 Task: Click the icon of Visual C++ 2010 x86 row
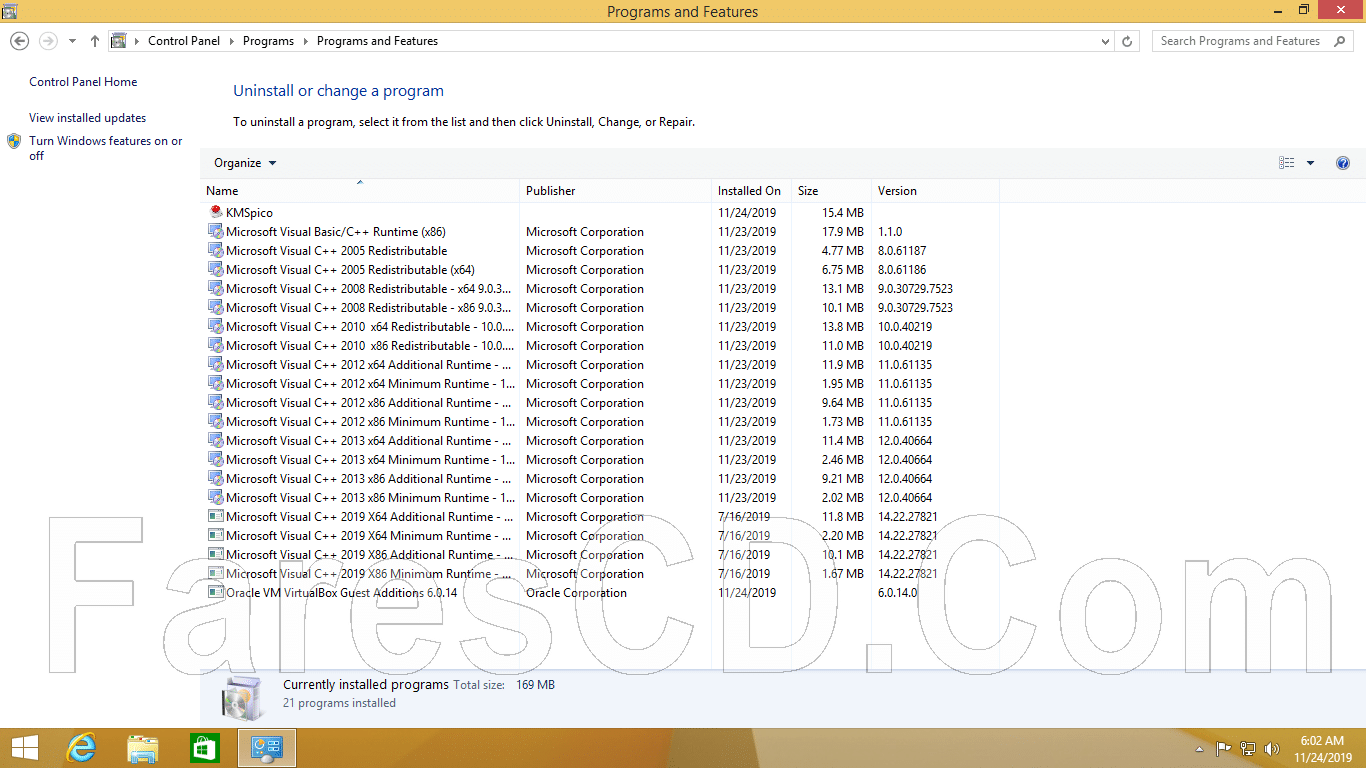coord(215,345)
